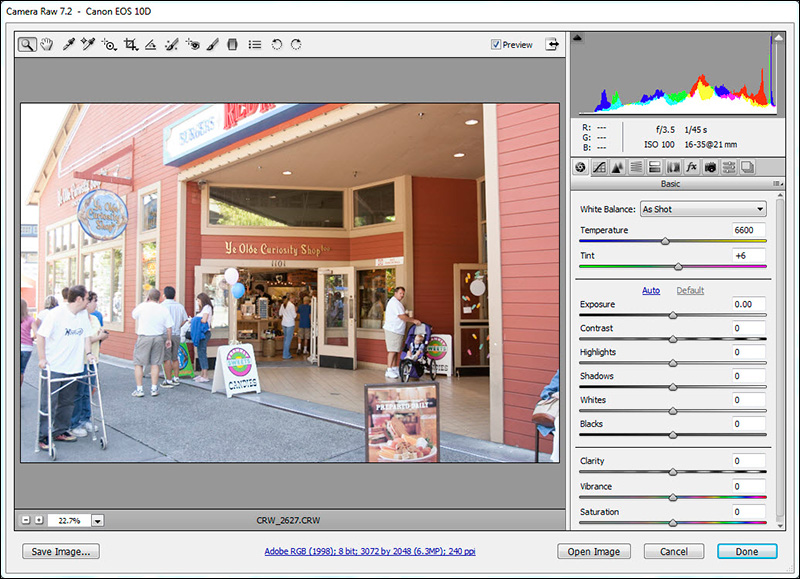Click the storefront photo preview image

pyautogui.click(x=290, y=283)
